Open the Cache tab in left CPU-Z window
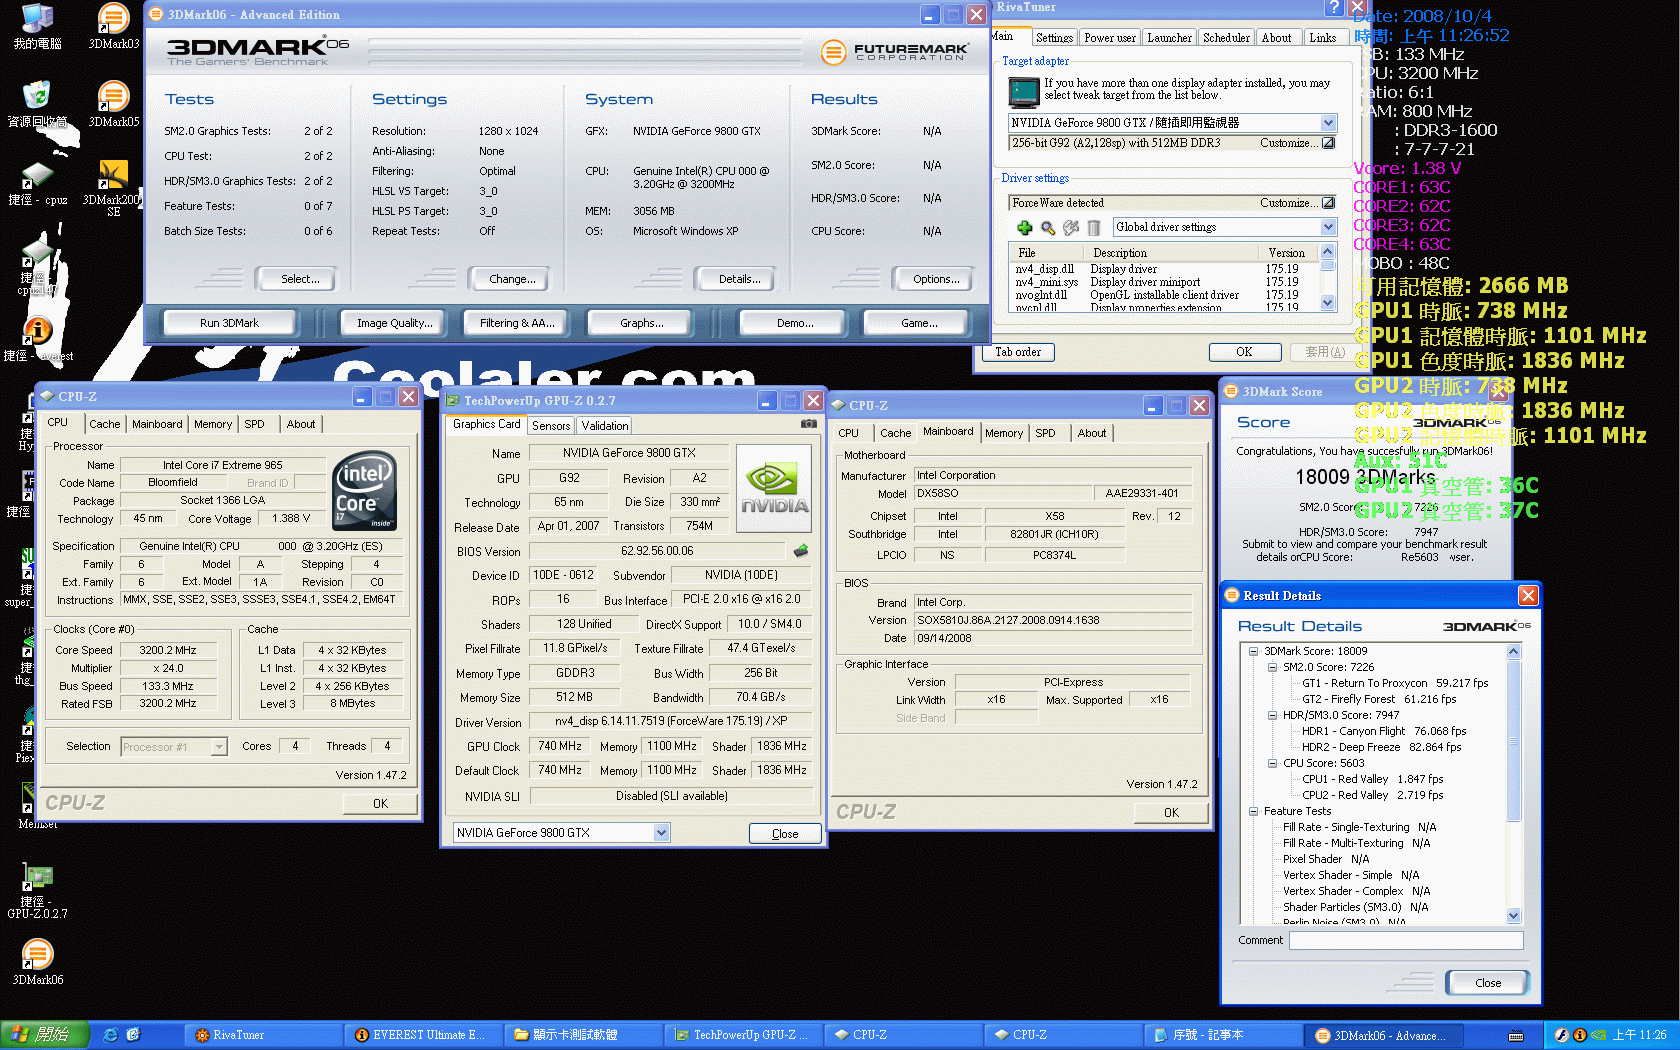Viewport: 1680px width, 1050px height. [x=104, y=424]
